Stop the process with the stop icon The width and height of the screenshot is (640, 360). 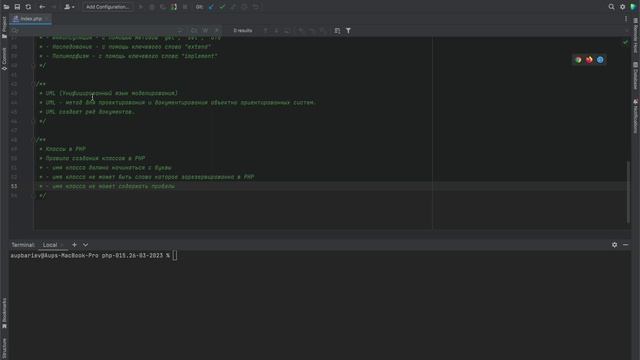(x=185, y=7)
